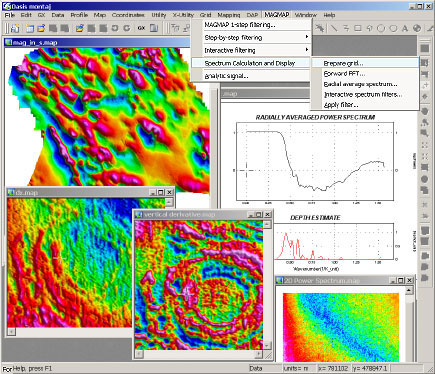
Task: Open the Grid menu
Action: click(x=206, y=15)
